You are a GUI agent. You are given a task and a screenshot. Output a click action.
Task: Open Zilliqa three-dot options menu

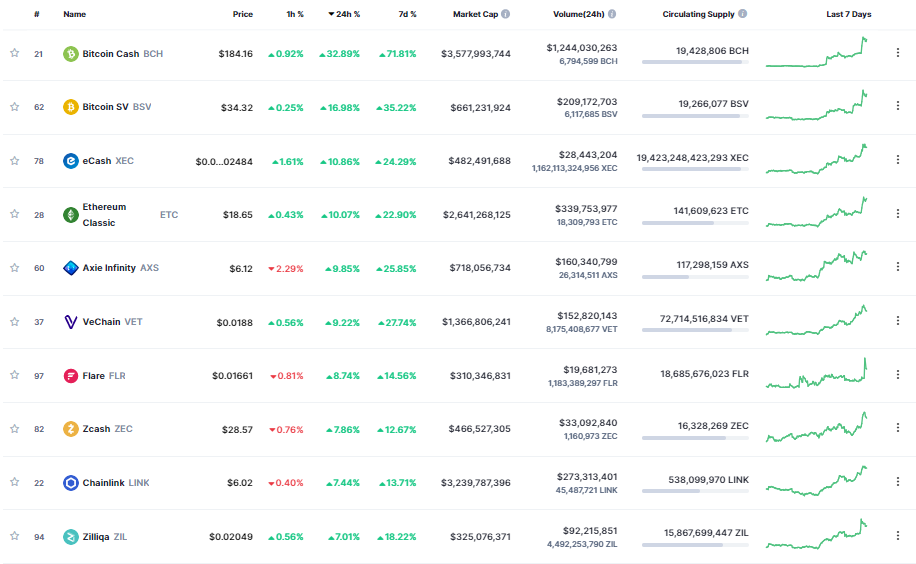[898, 535]
